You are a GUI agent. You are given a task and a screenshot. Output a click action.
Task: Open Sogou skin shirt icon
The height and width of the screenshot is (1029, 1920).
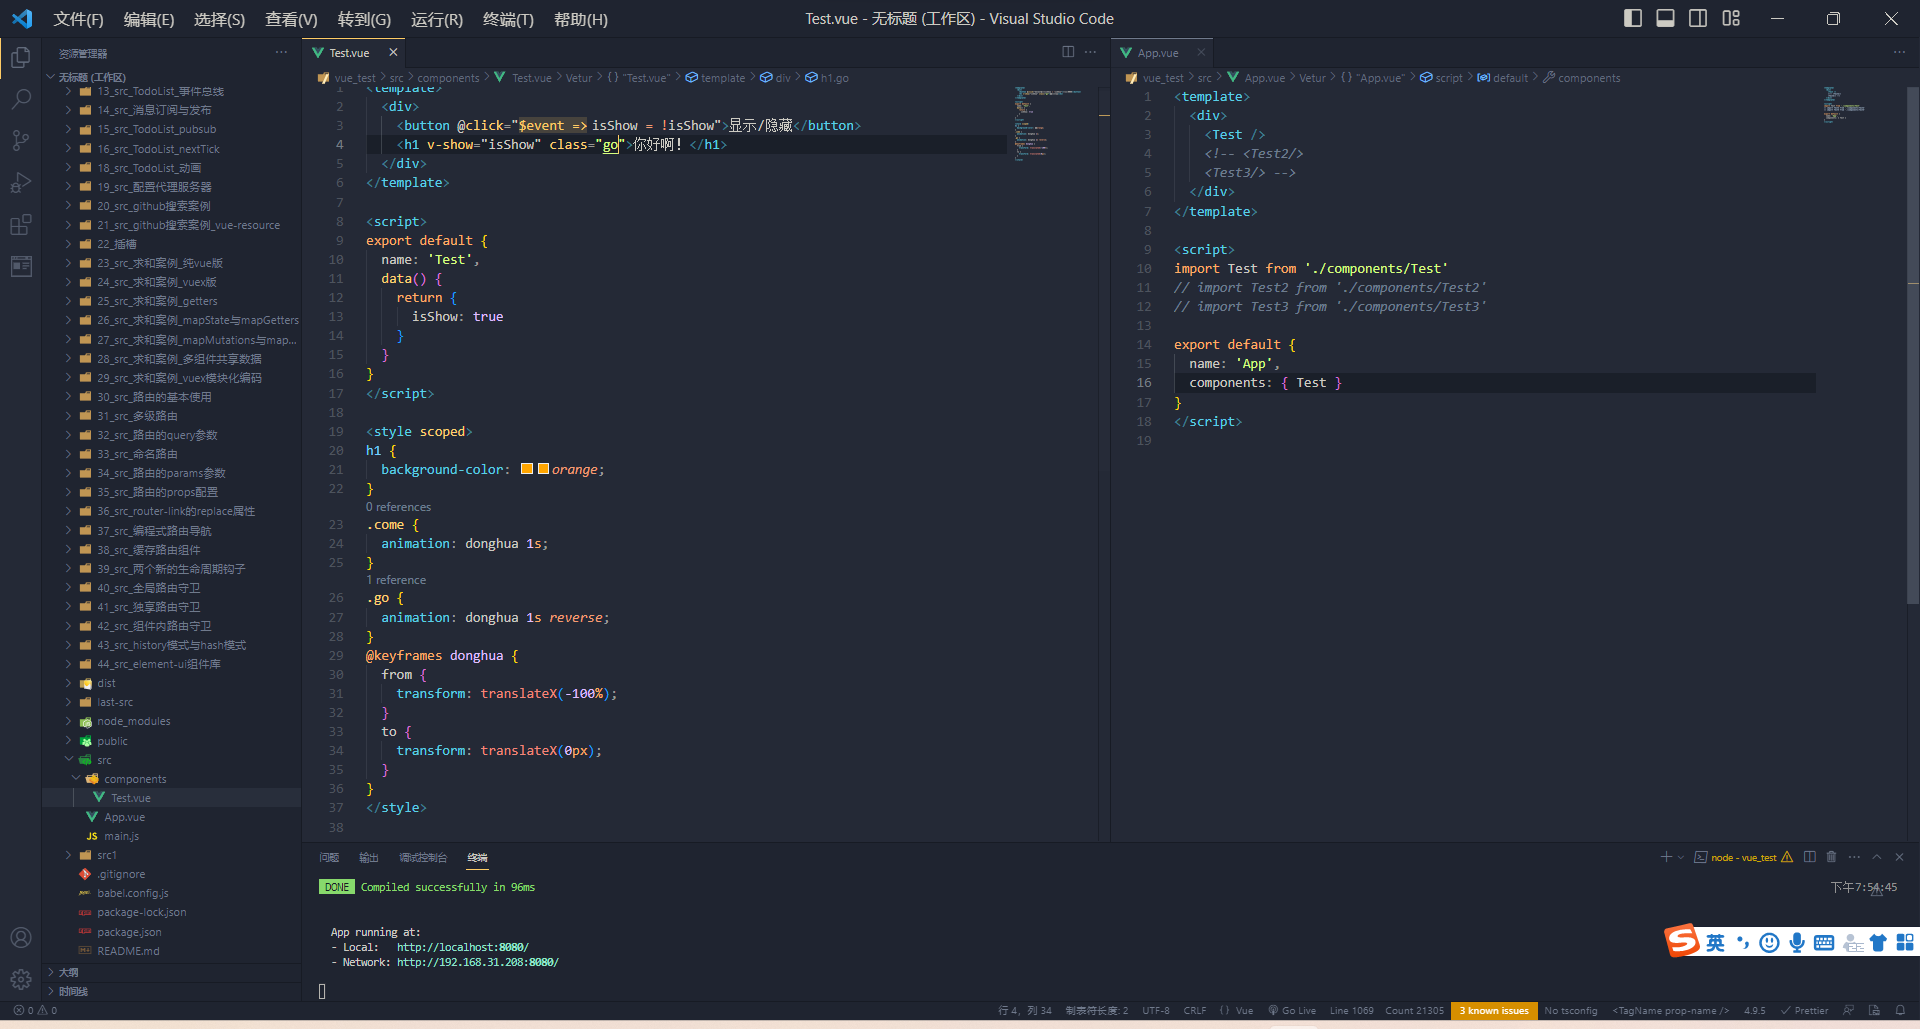point(1878,943)
